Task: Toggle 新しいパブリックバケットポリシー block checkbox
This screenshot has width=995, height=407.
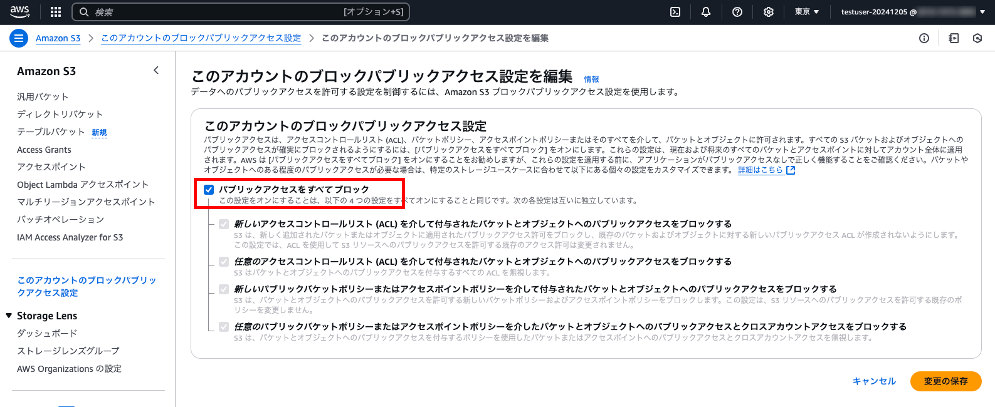Action: (223, 289)
